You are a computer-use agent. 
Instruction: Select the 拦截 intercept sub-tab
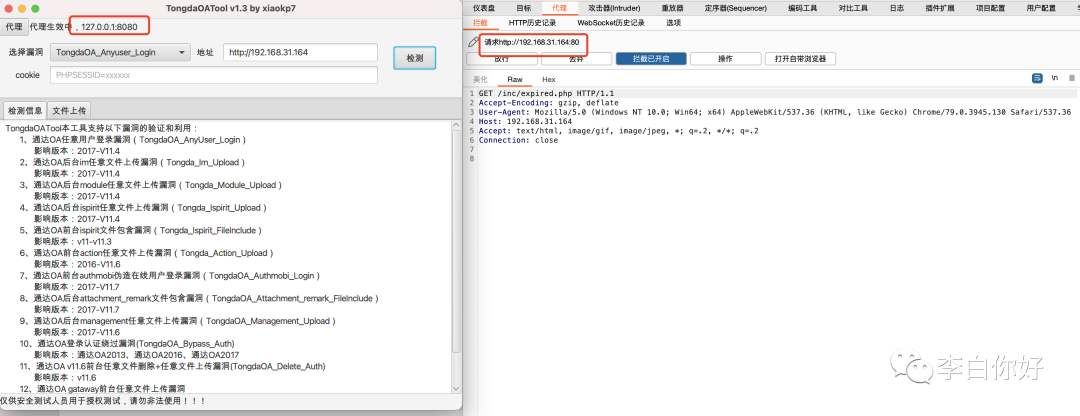tap(480, 23)
